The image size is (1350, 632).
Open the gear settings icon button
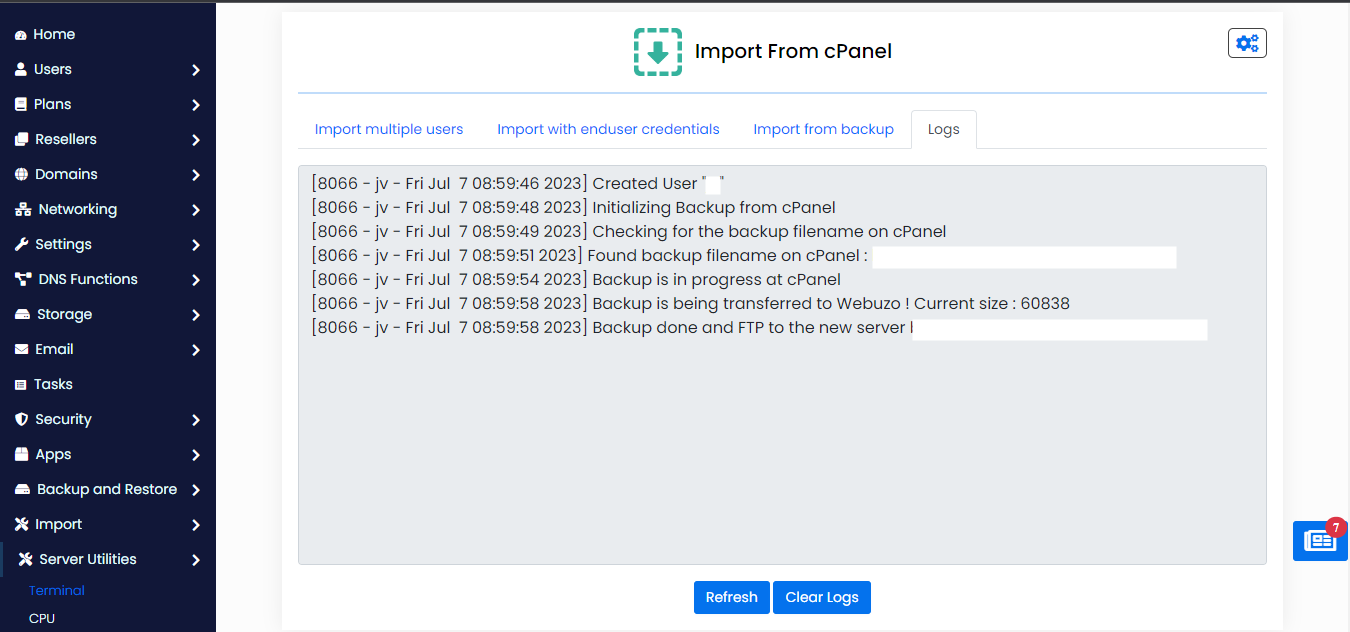pyautogui.click(x=1247, y=43)
